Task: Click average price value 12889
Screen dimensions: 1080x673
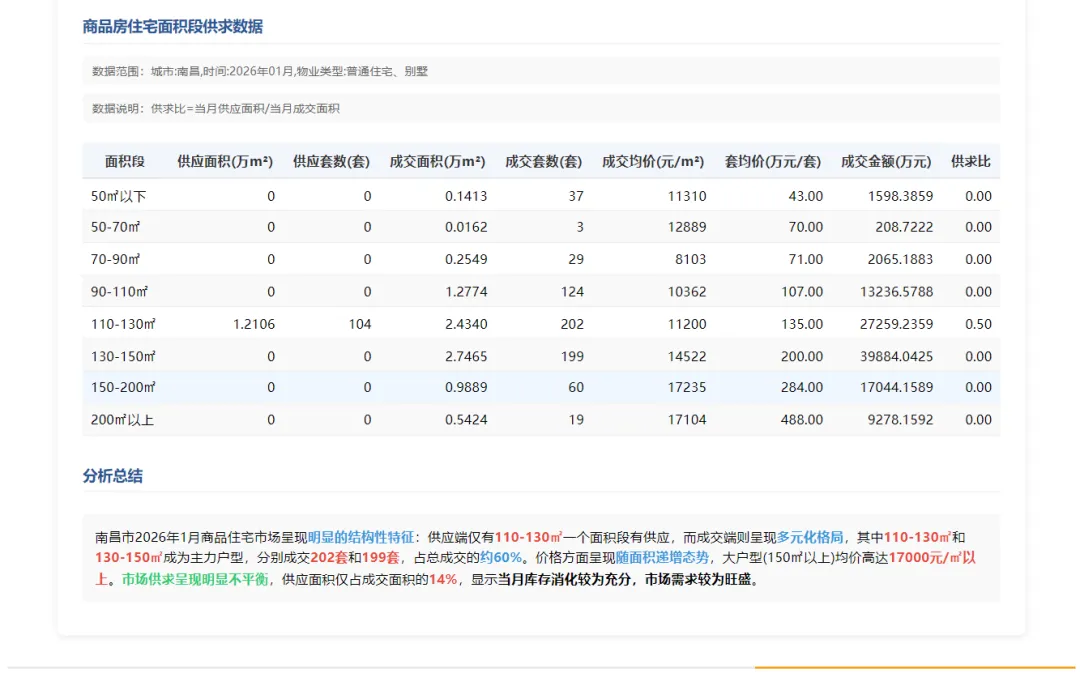Action: click(687, 227)
